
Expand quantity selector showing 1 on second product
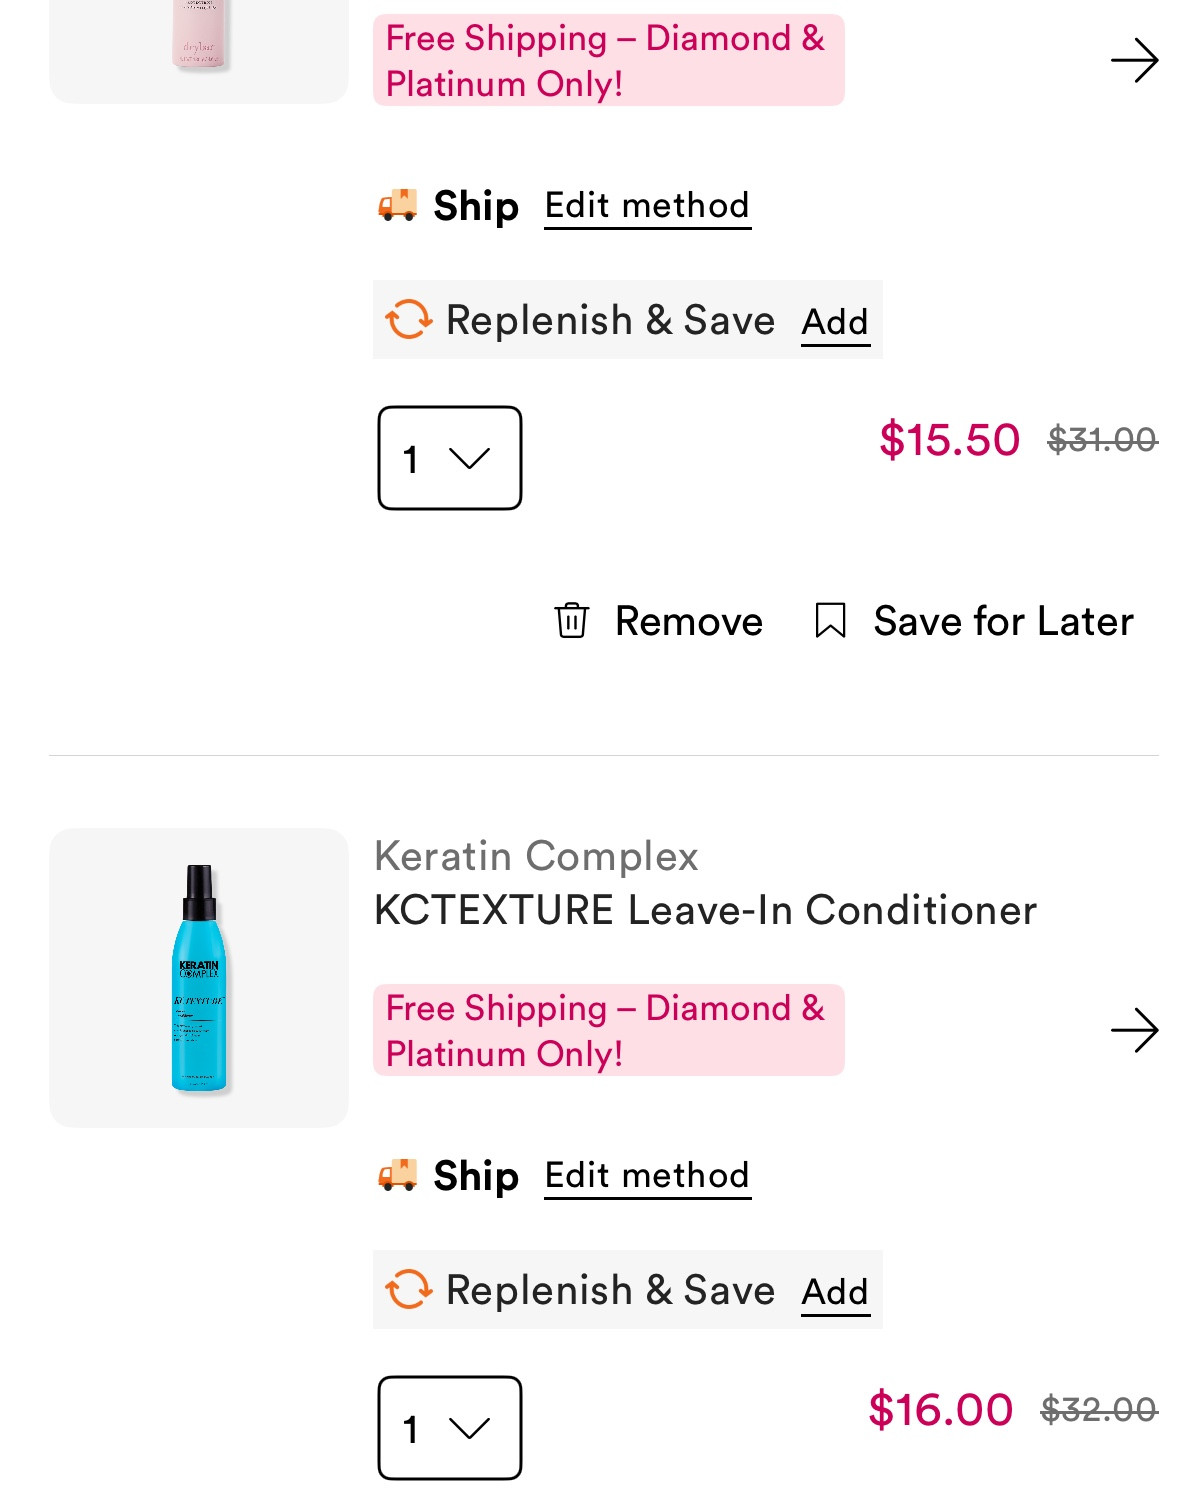[x=449, y=1429]
